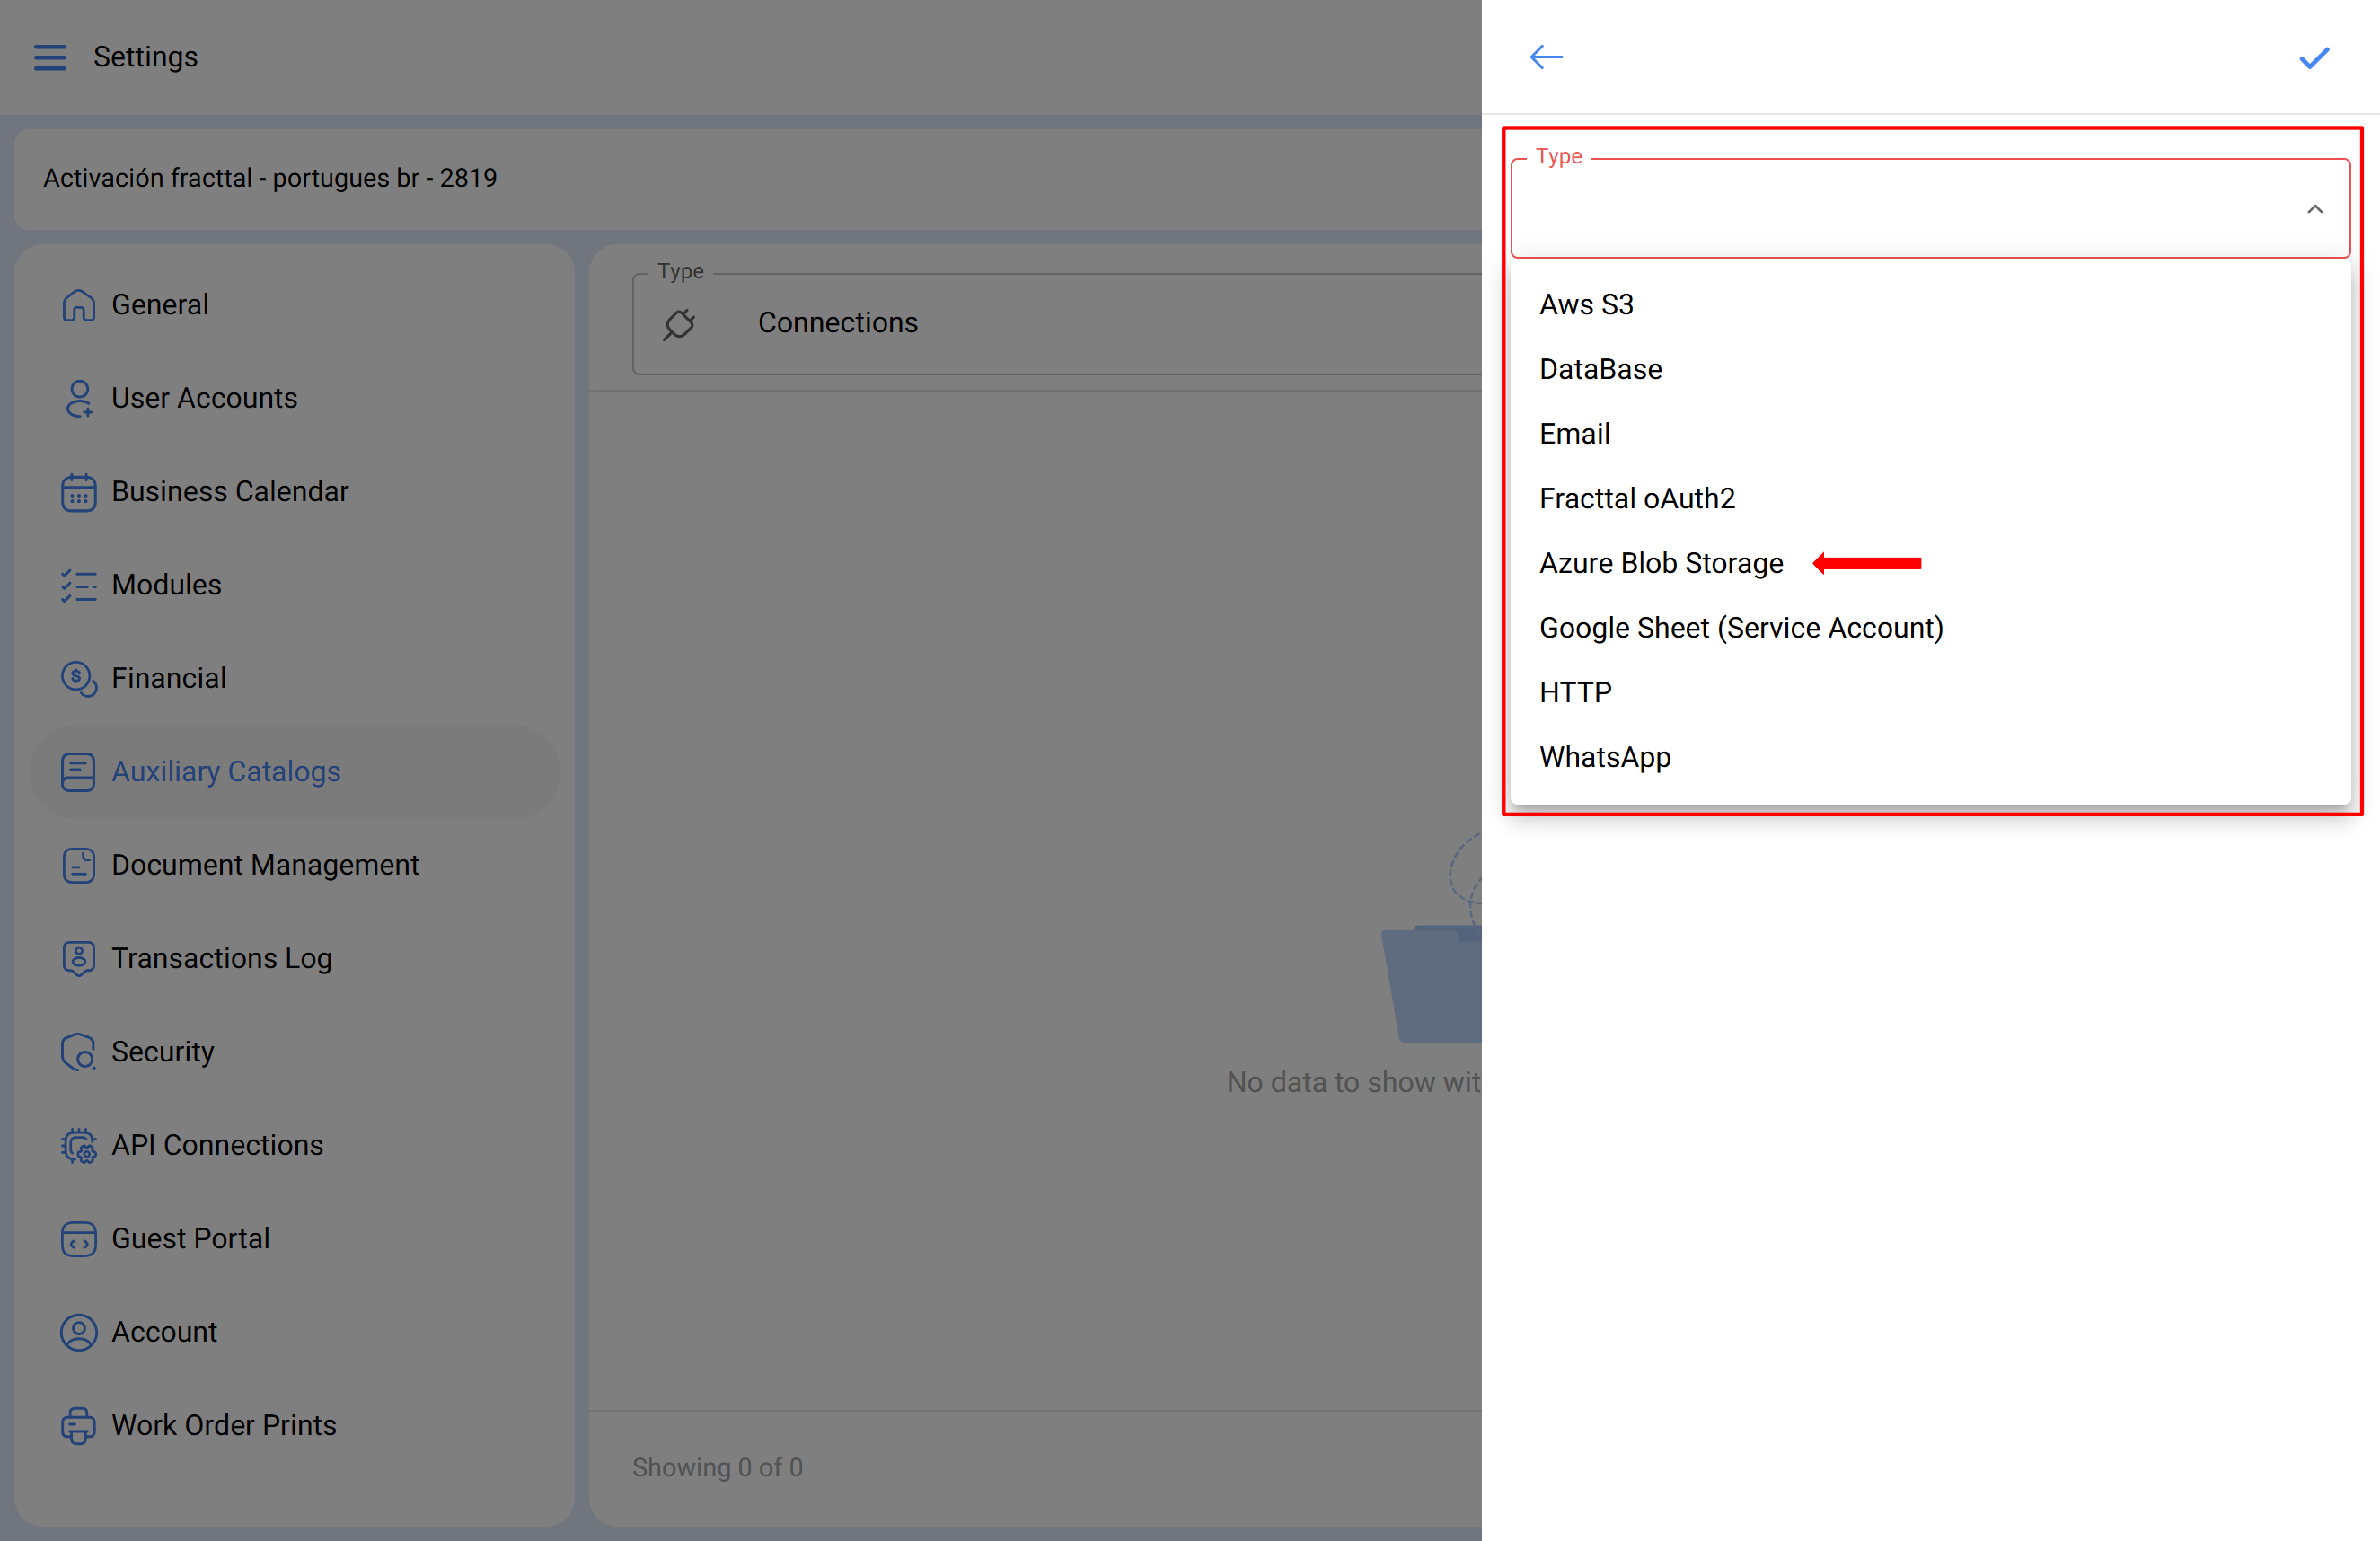
Task: Click the confirm checkmark icon
Action: point(2314,58)
